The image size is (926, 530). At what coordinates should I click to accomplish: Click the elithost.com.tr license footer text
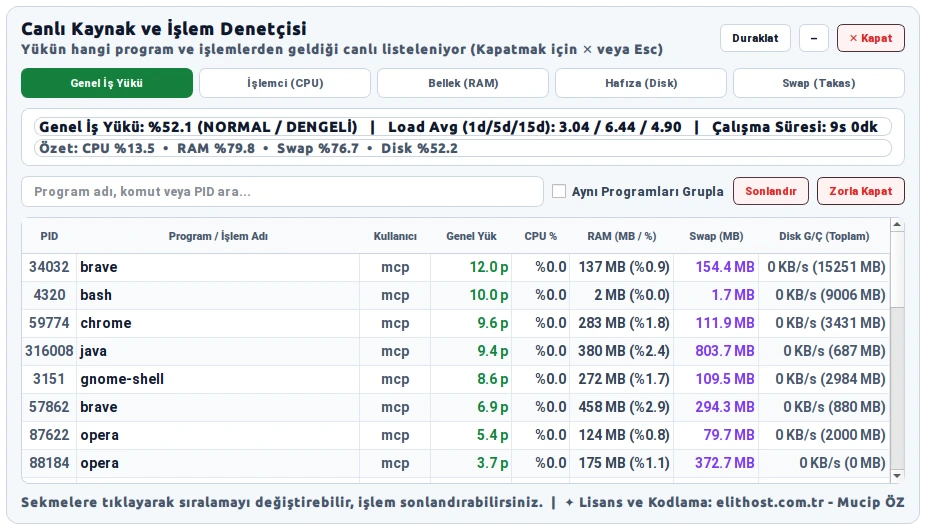coord(735,503)
